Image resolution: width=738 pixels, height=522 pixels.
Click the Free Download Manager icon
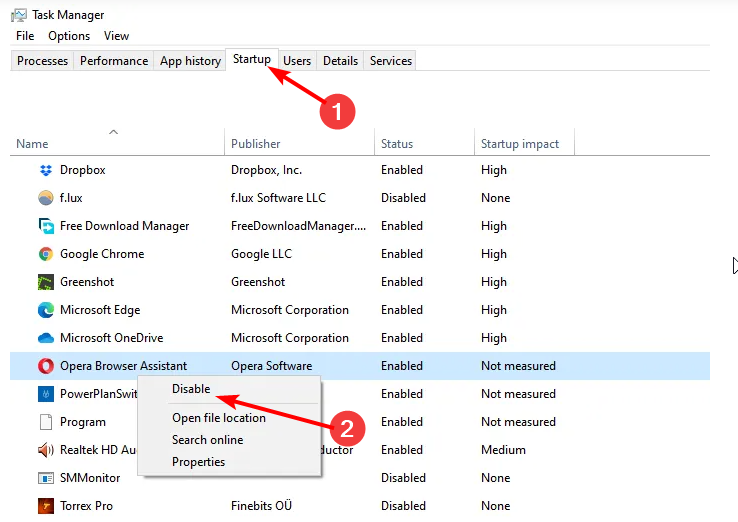coord(46,226)
